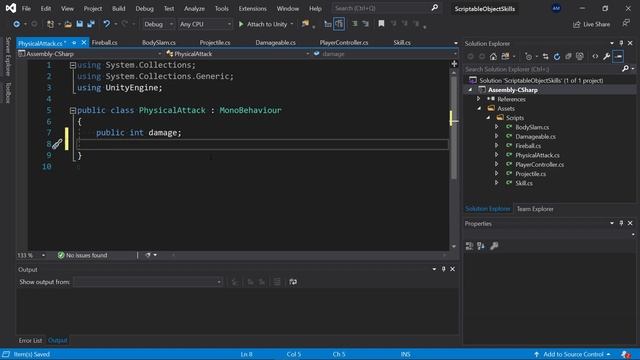Open Property Pages wrench in Properties panel
Screen dimensions: 640x360
494,246
